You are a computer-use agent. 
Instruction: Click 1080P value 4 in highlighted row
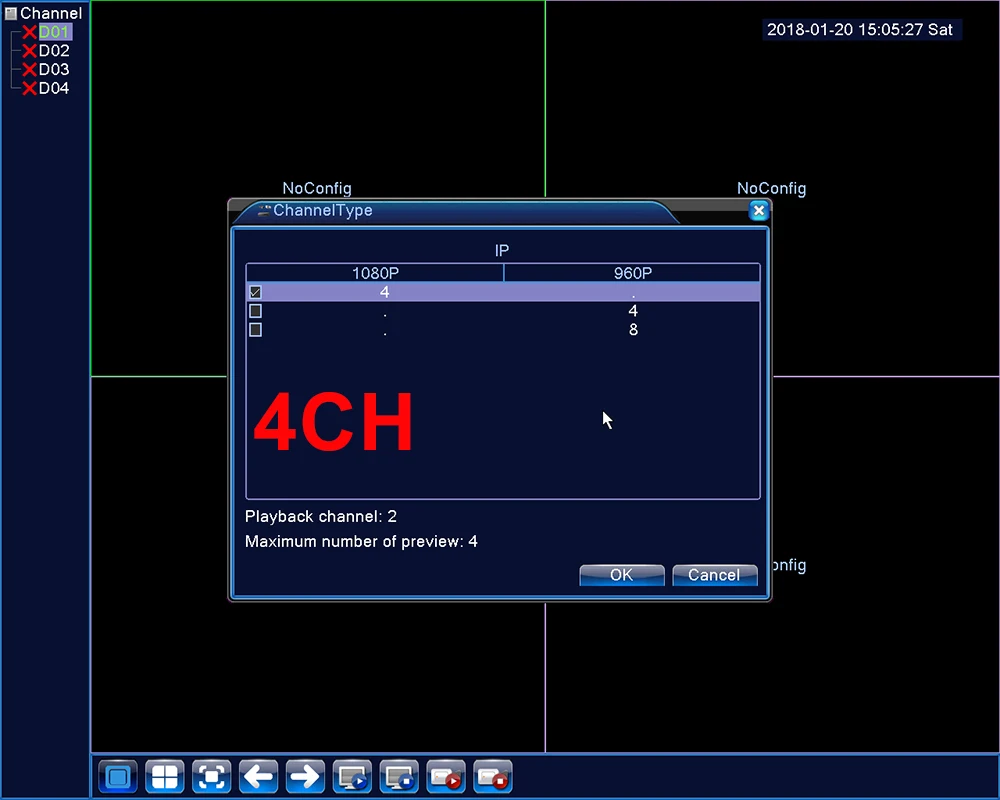385,292
